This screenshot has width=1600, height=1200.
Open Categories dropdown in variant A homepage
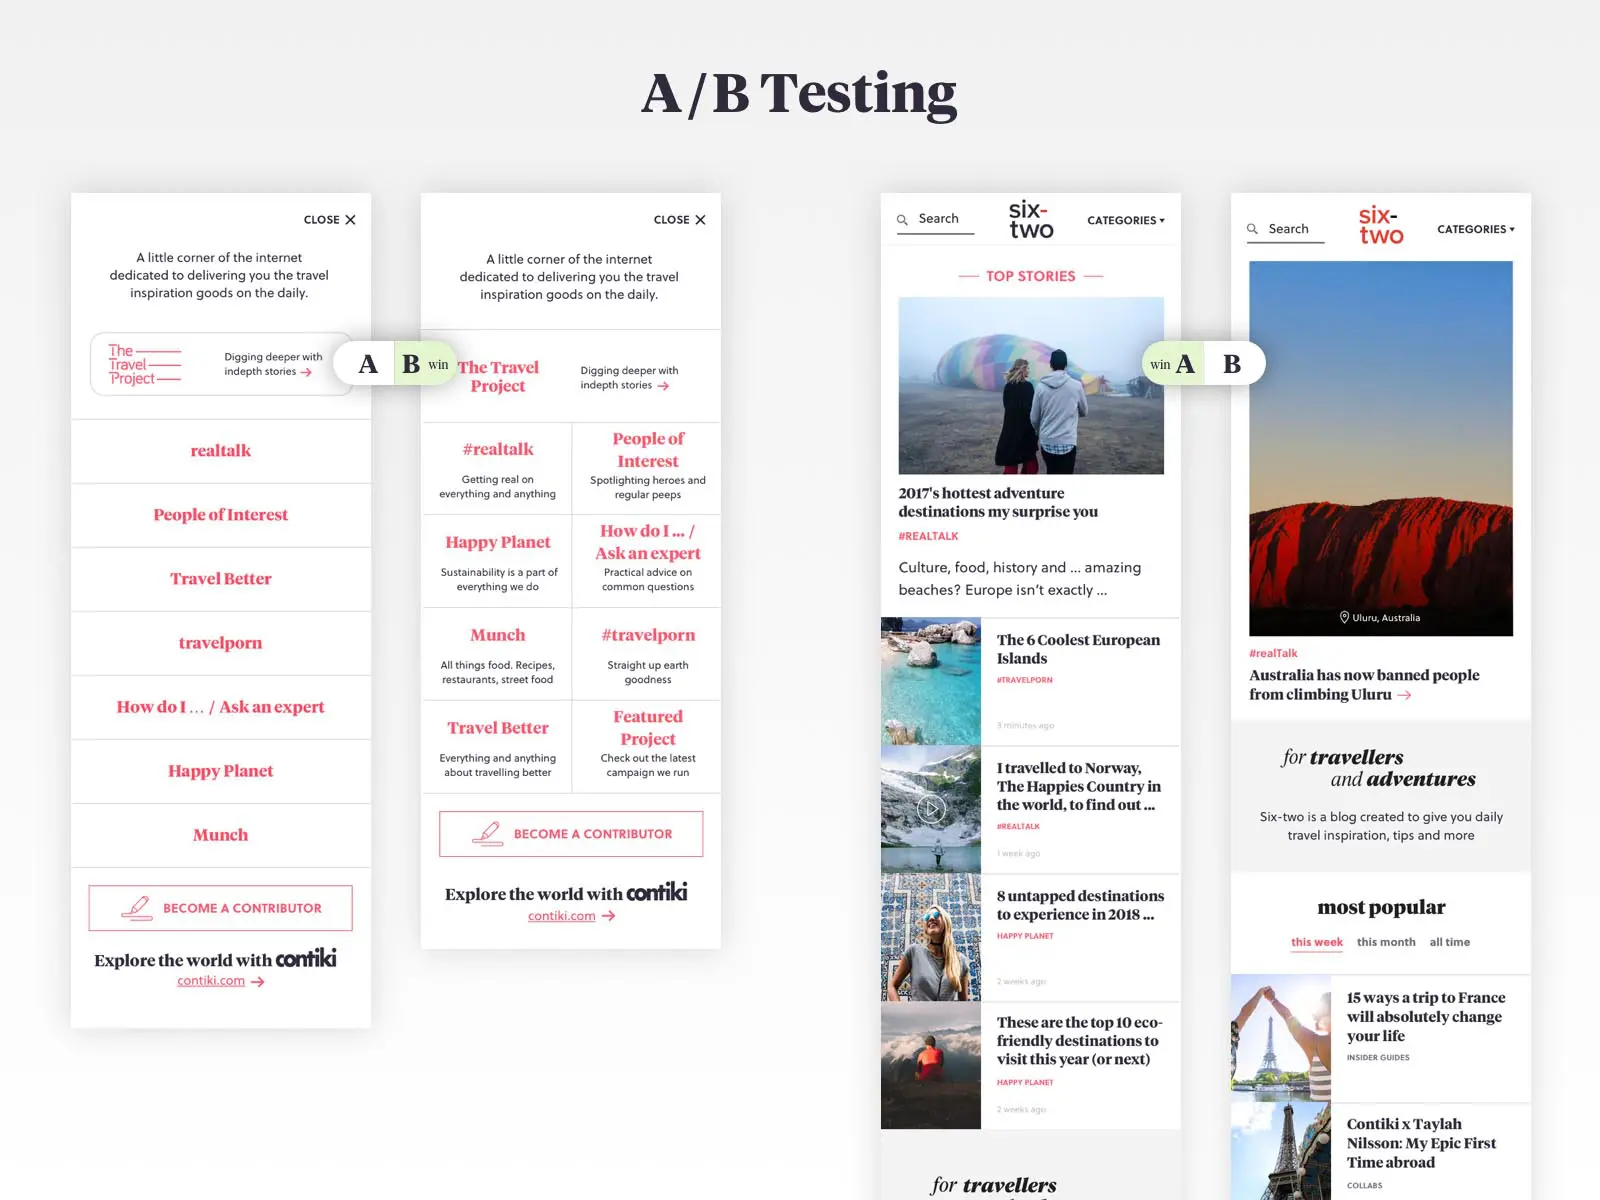(x=1126, y=220)
